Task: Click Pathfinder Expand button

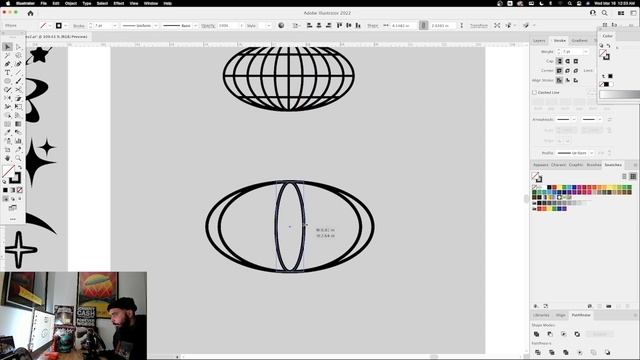Action: point(600,334)
